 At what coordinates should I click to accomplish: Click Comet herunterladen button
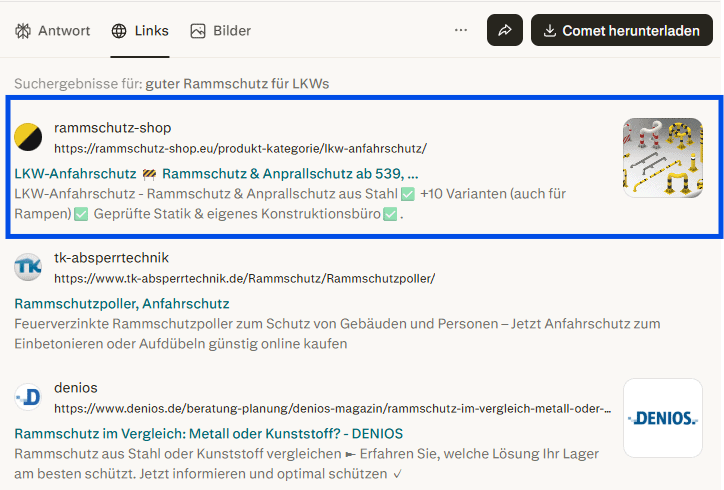coord(621,30)
